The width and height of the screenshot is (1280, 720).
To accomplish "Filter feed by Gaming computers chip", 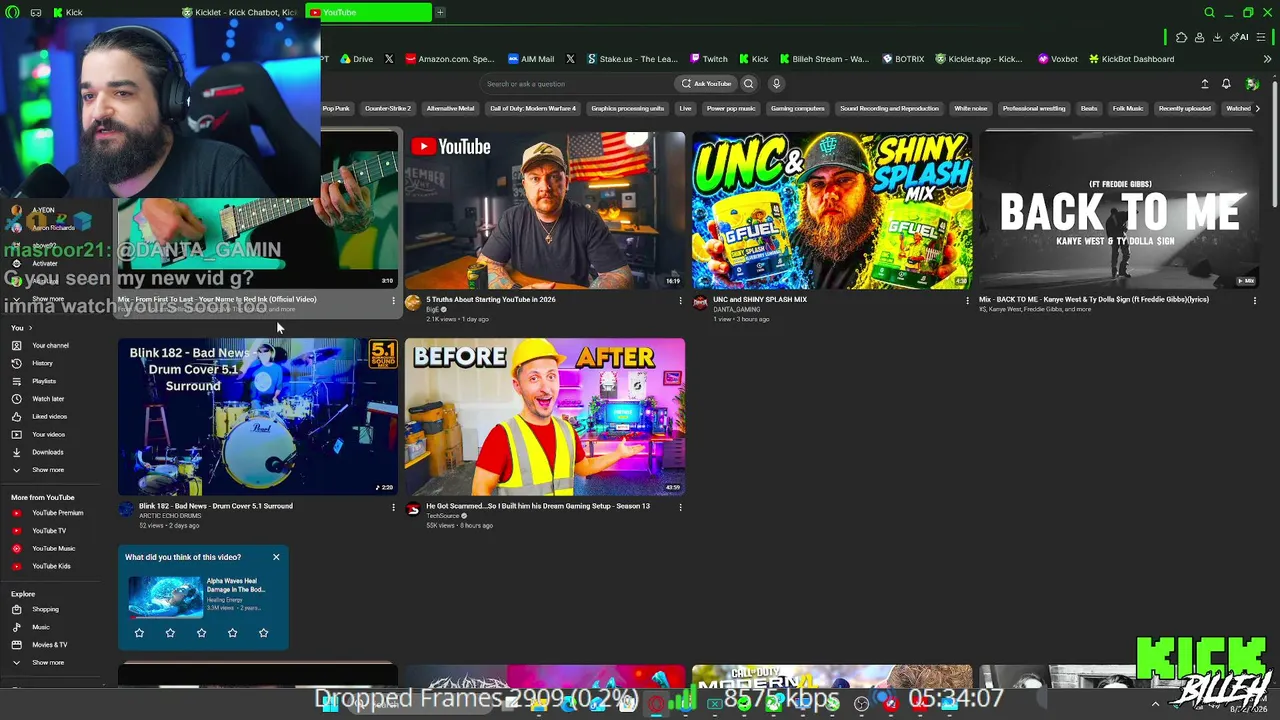I will 797,108.
